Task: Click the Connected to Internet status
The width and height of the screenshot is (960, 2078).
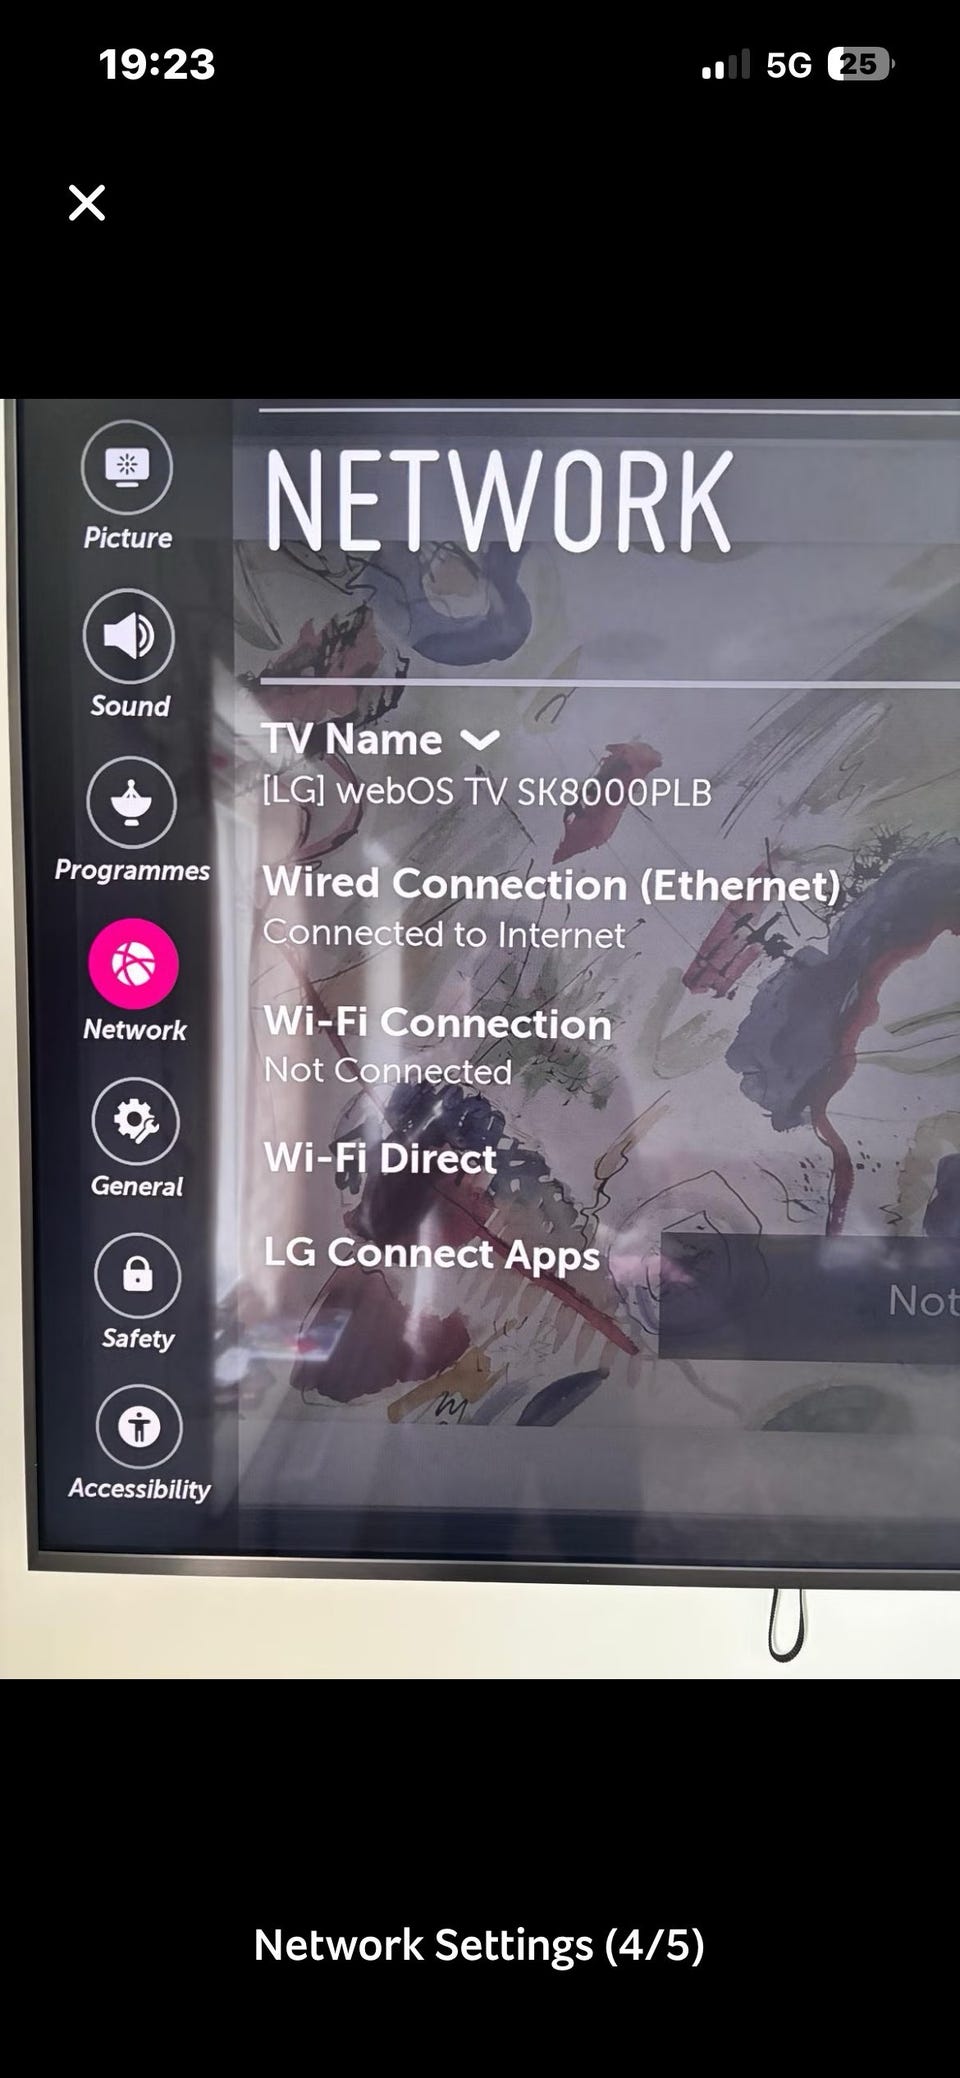Action: 444,934
